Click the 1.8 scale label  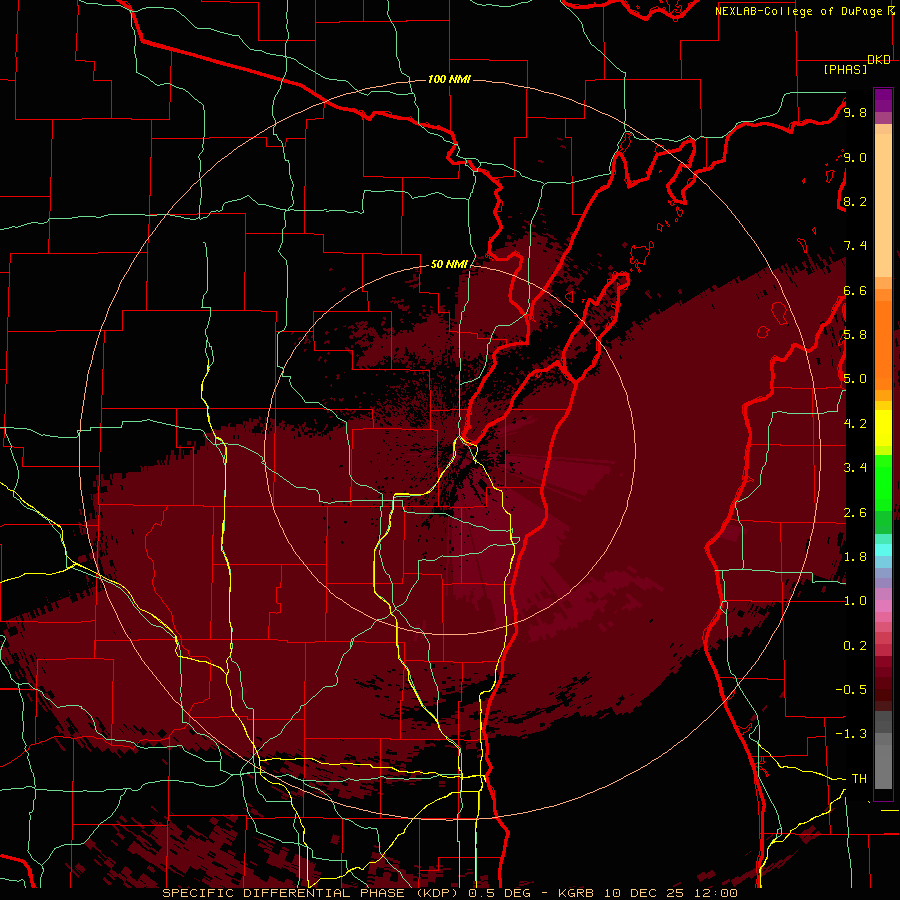point(855,557)
